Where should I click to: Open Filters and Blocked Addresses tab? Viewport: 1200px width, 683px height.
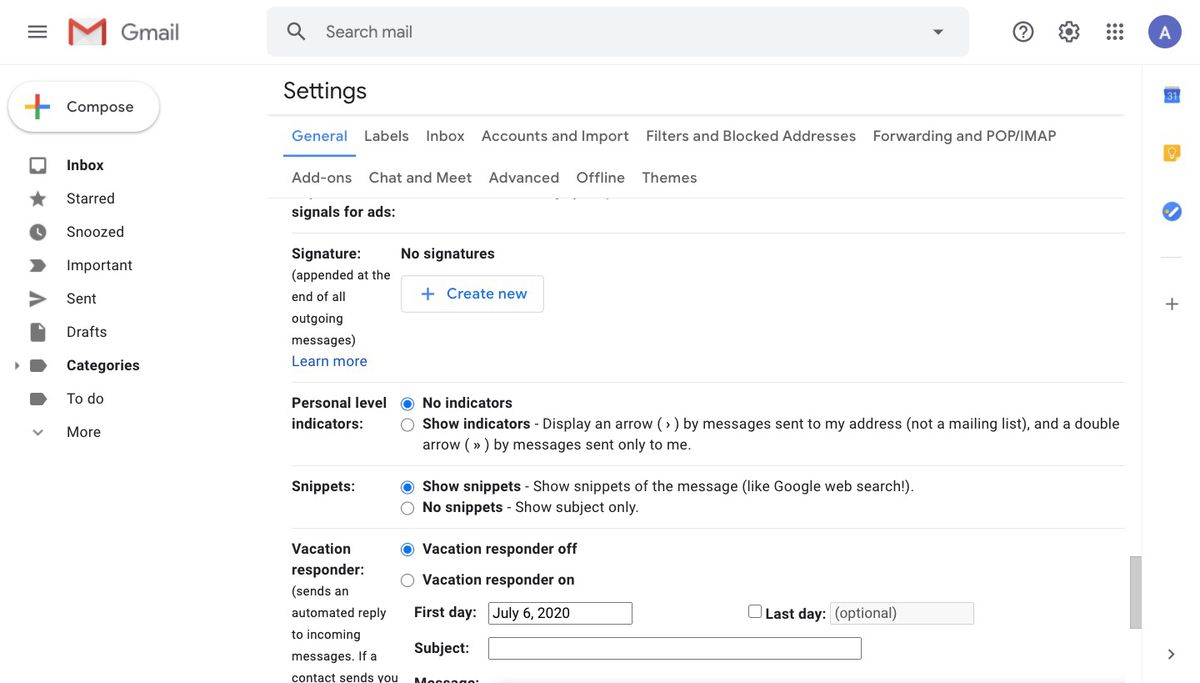click(751, 136)
